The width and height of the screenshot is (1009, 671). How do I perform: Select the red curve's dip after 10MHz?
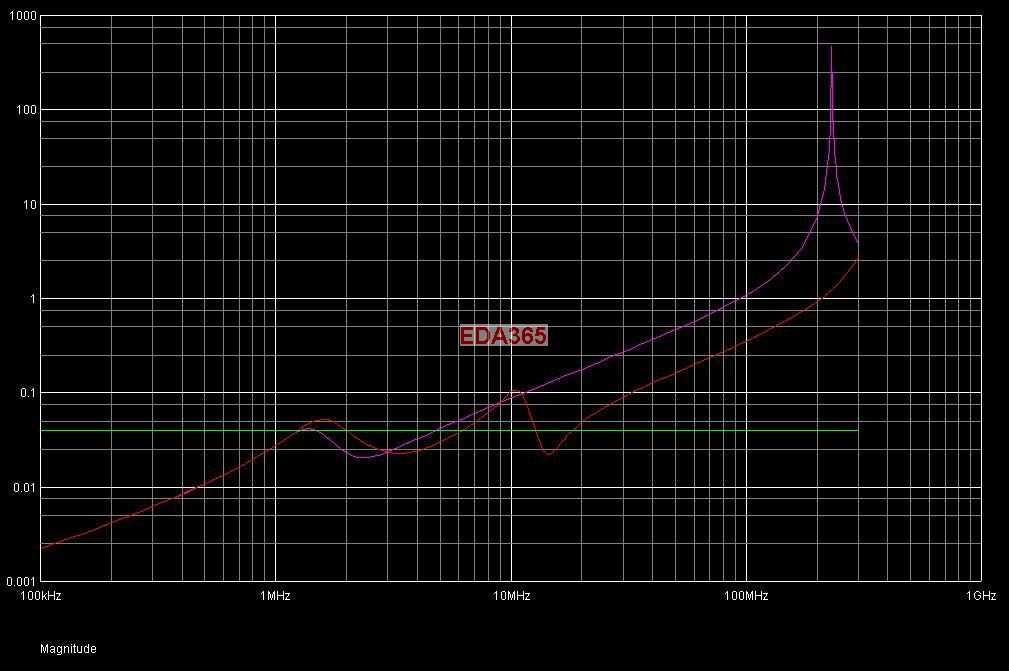pos(548,454)
